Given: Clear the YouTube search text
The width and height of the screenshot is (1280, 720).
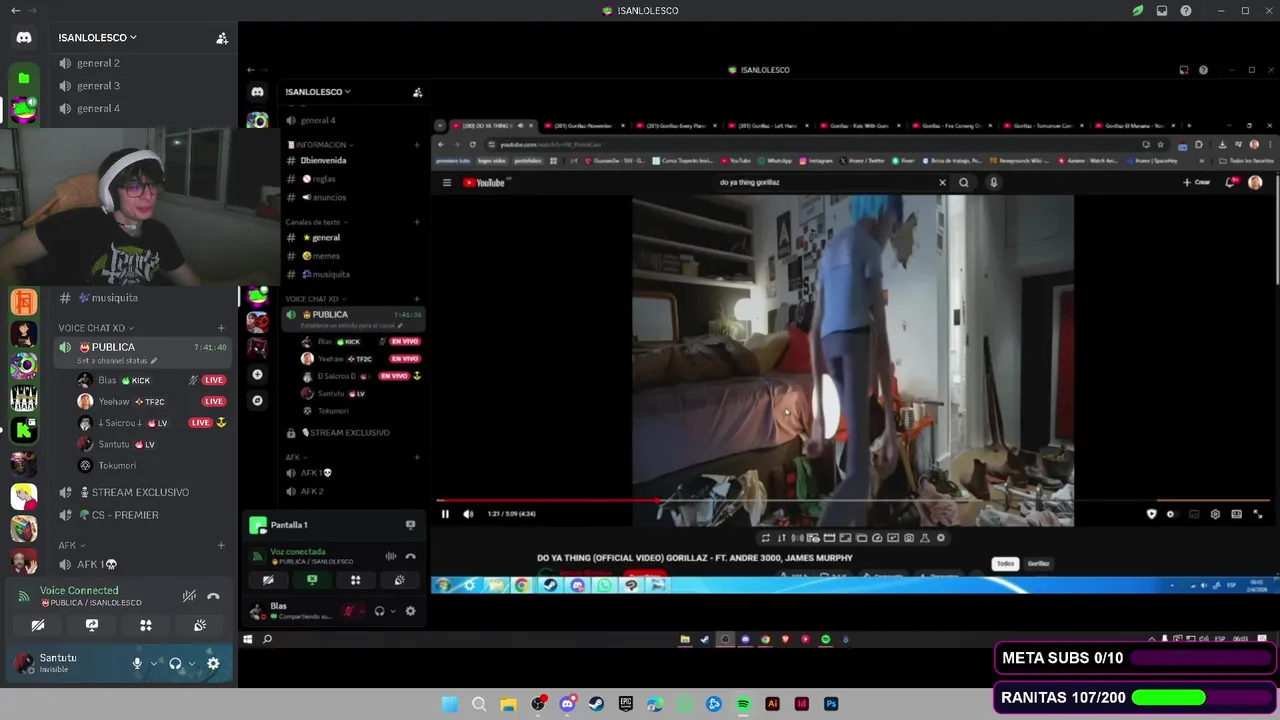Looking at the screenshot, I should point(942,183).
